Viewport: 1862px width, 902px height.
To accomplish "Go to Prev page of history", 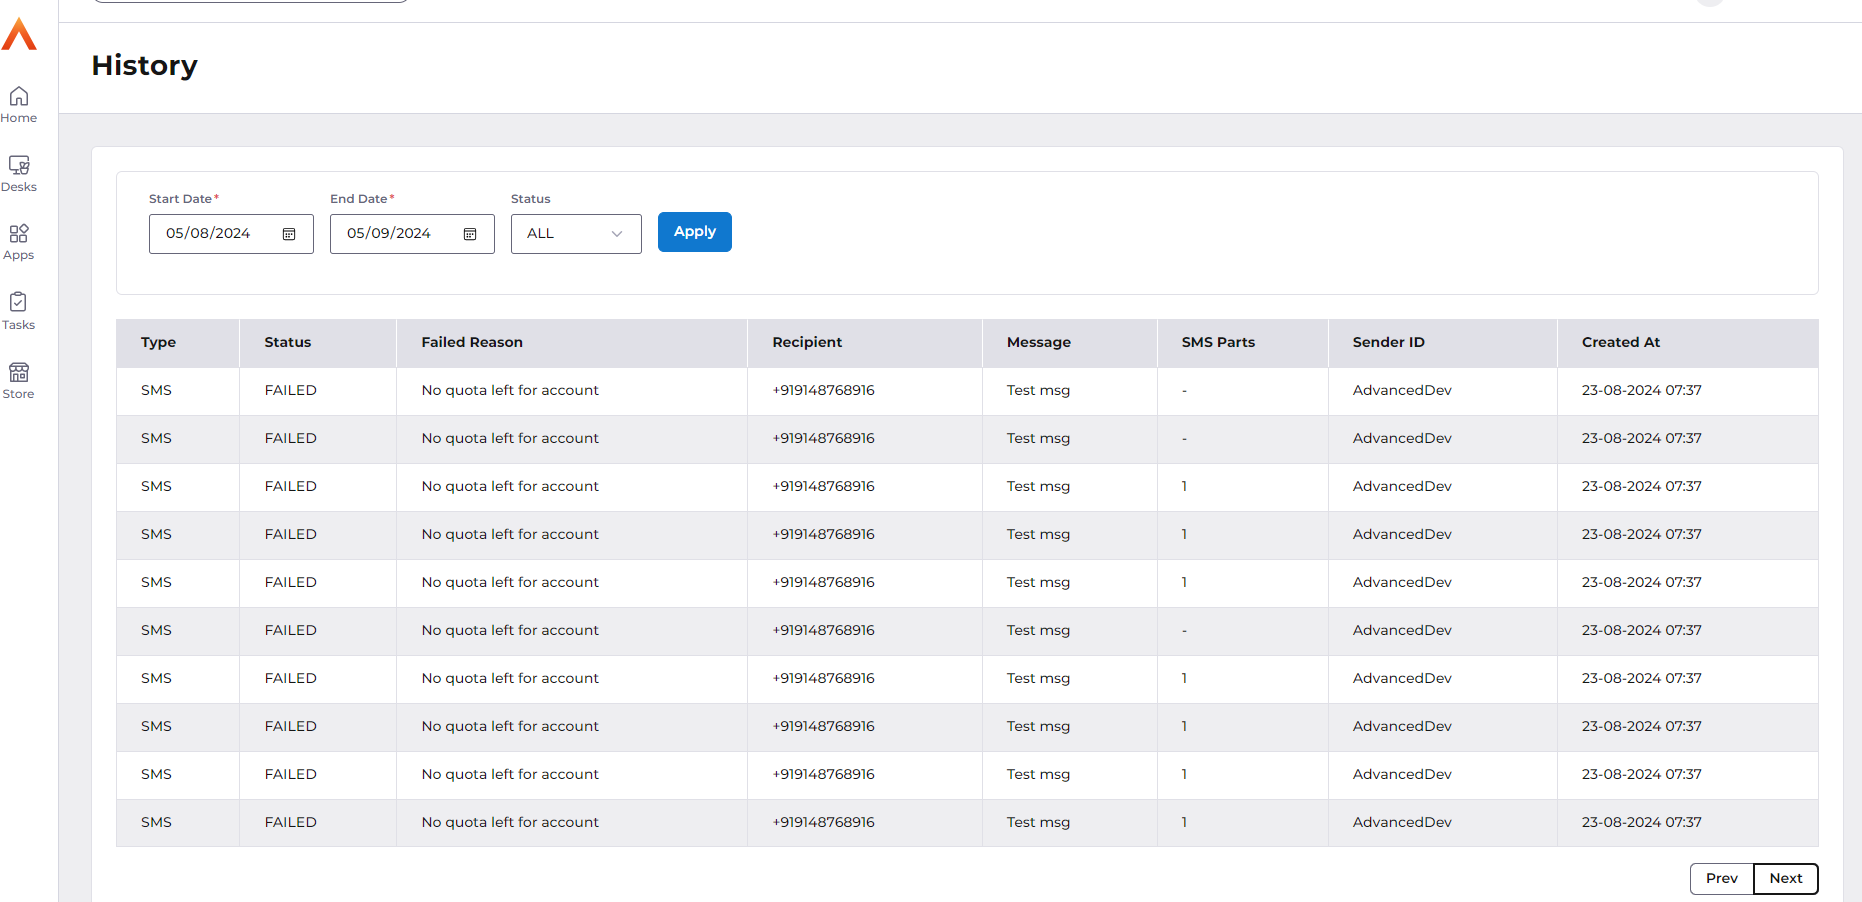I will [x=1721, y=878].
